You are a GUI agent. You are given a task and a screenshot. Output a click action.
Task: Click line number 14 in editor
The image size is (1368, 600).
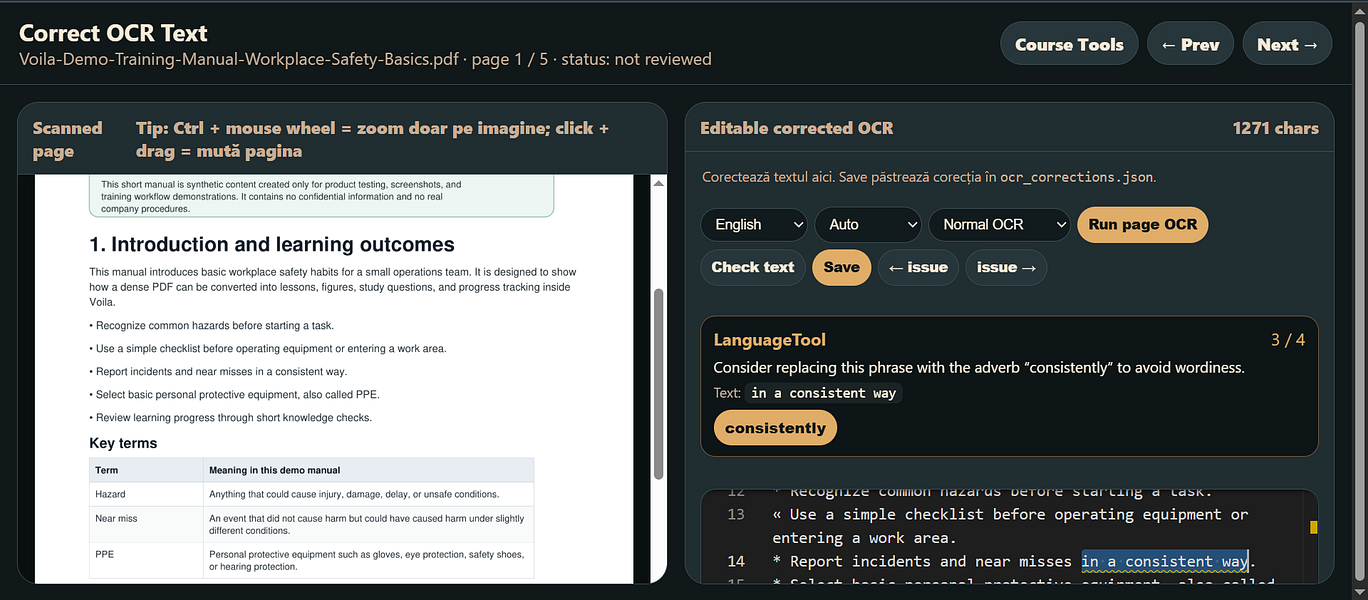pyautogui.click(x=736, y=561)
